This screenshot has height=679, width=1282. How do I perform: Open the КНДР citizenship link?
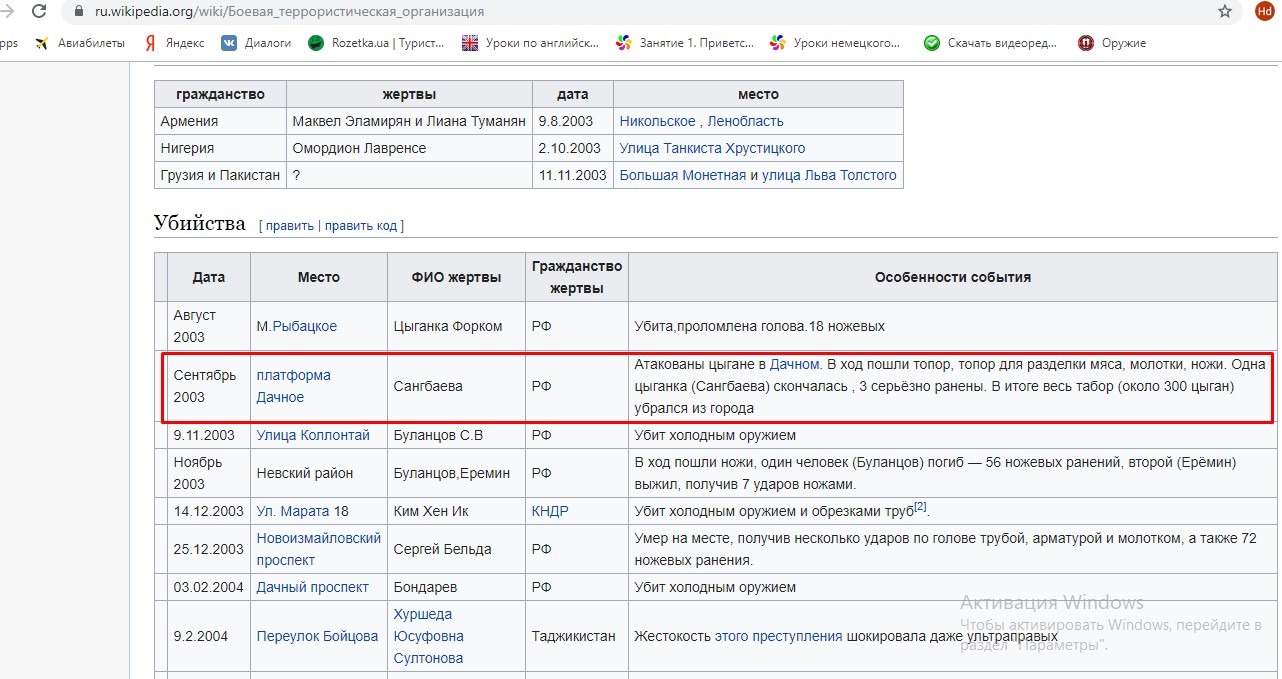click(x=550, y=511)
